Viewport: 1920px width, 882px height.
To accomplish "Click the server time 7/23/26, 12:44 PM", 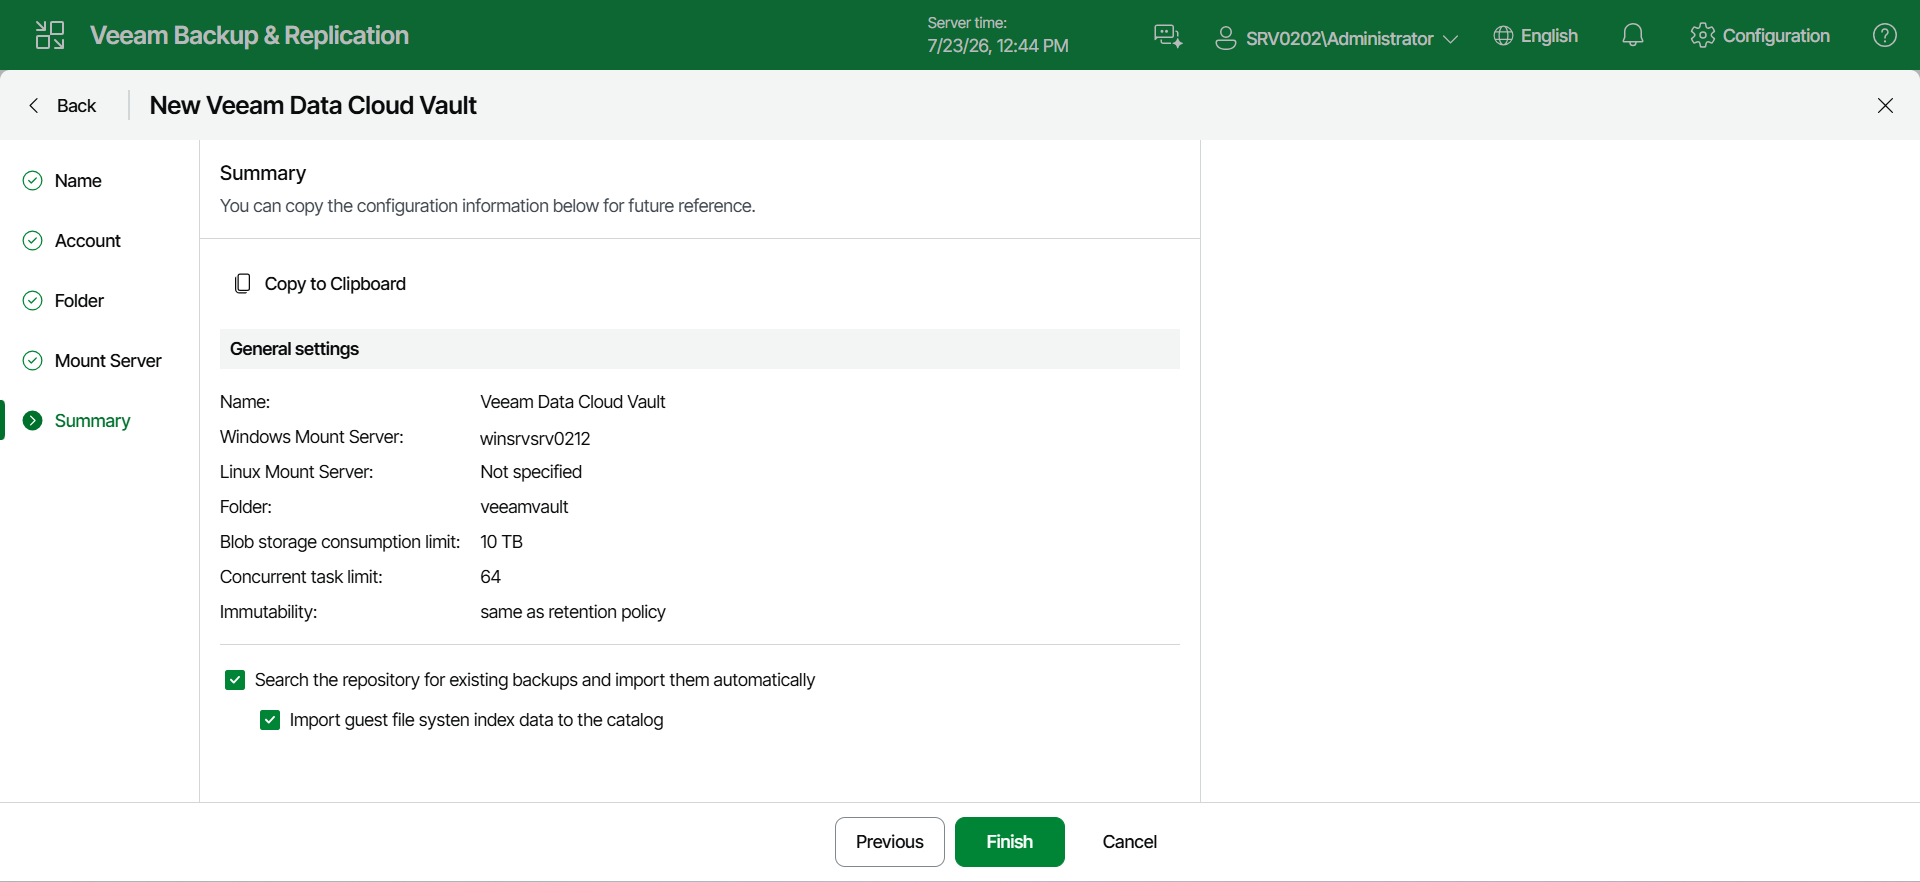I will coord(998,46).
